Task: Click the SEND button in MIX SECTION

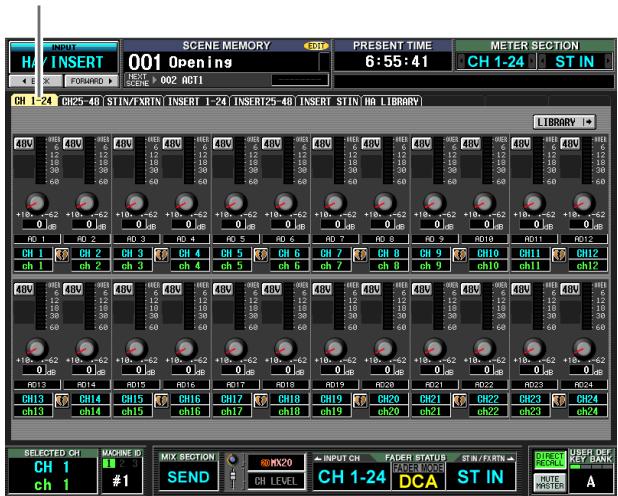Action: pyautogui.click(x=188, y=476)
